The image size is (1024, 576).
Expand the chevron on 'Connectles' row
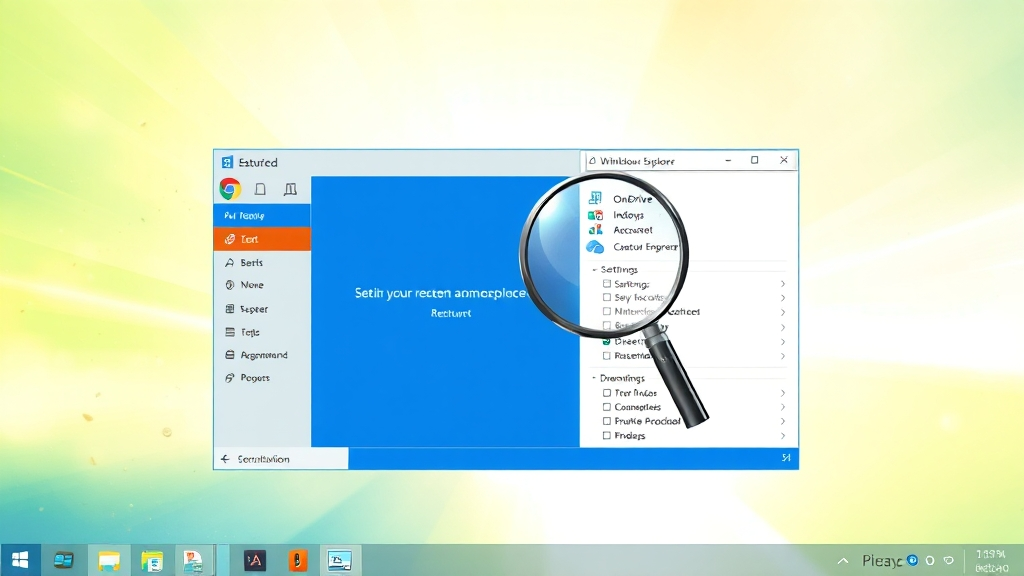(782, 407)
